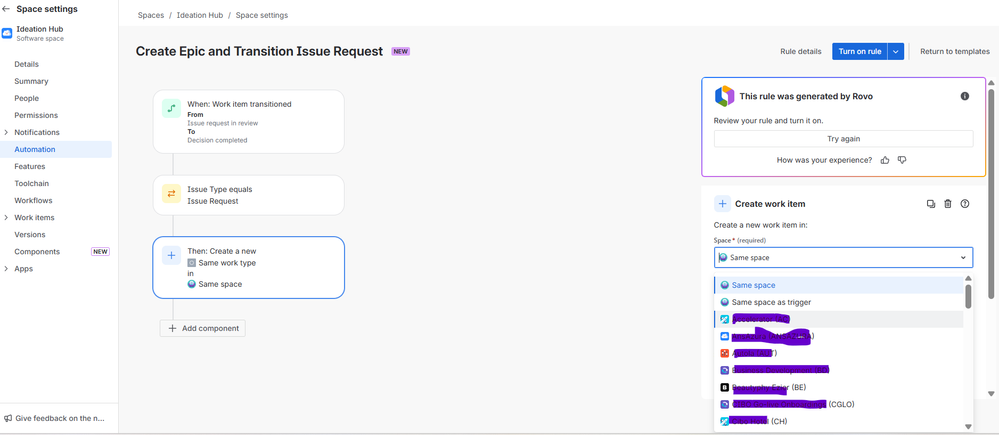The height and width of the screenshot is (435, 999).
Task: Open Components in settings sidebar
Action: pos(37,252)
